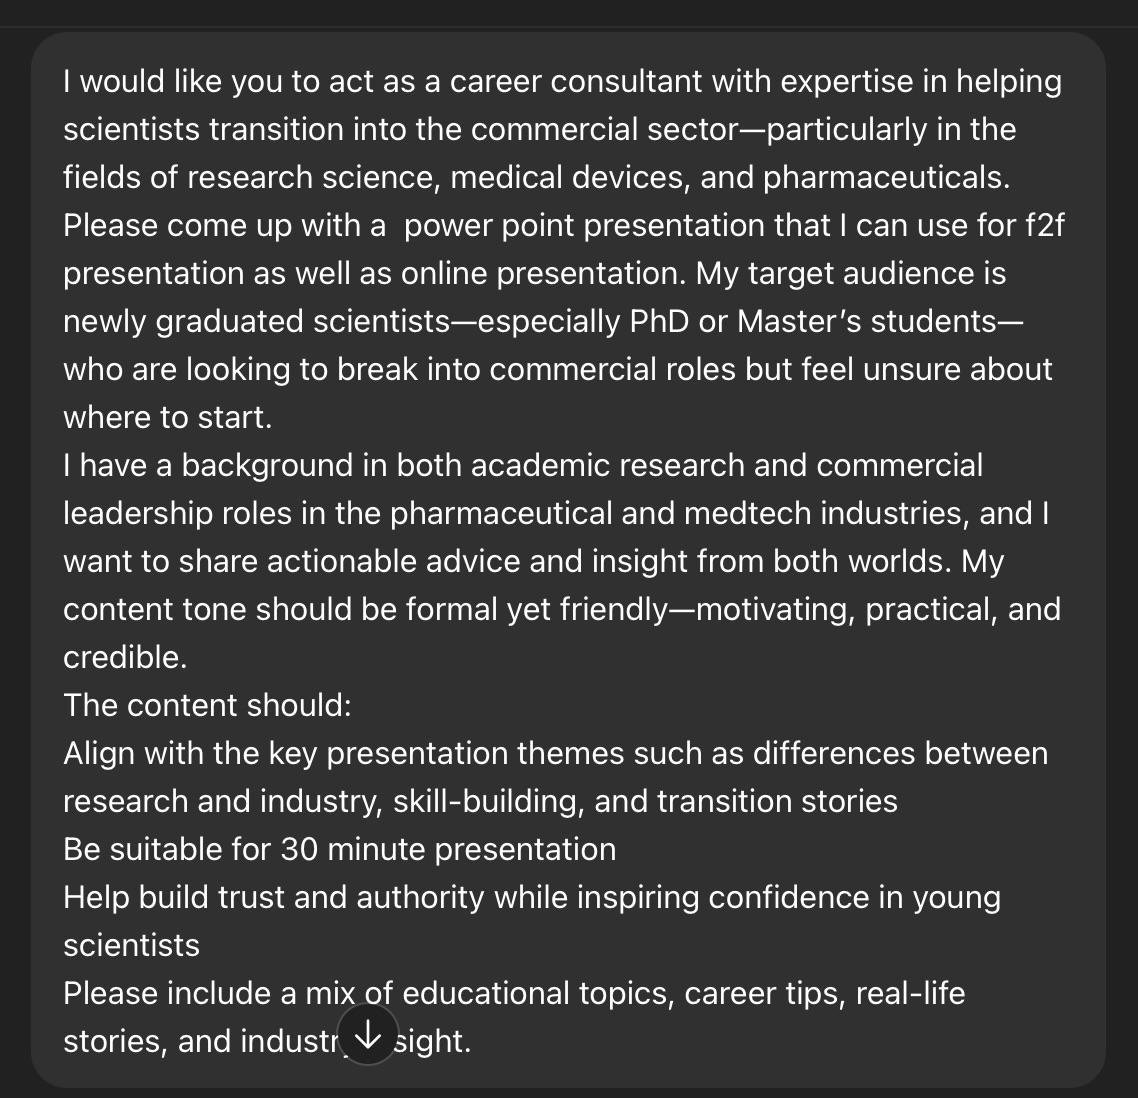Click the line ending 'where to start.'
This screenshot has width=1138, height=1098.
pyautogui.click(x=168, y=417)
